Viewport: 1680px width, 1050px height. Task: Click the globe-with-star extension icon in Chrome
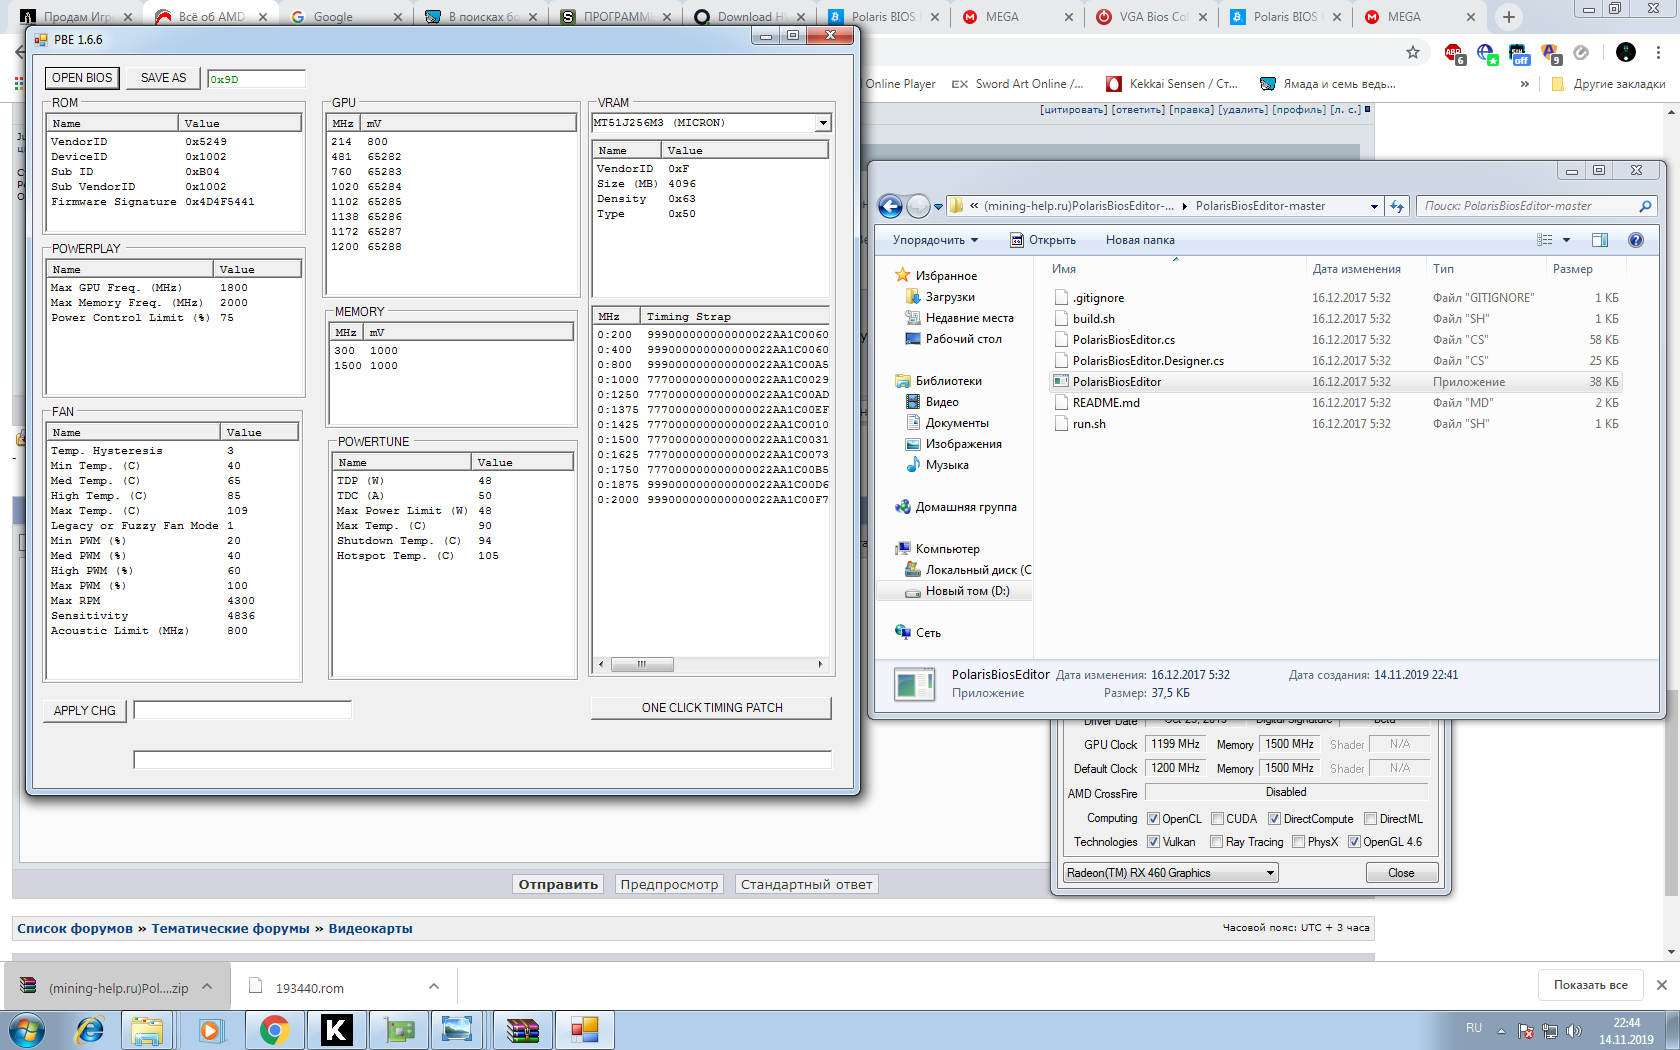click(1486, 53)
